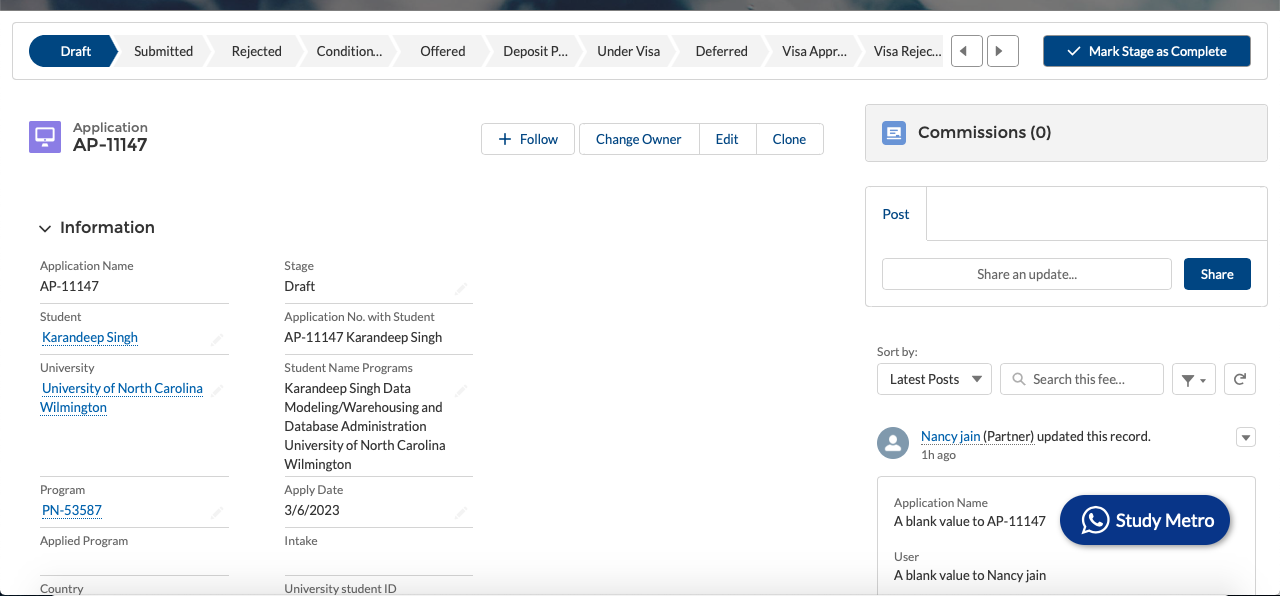Click the pencil icon beside Stage field
This screenshot has height=596, width=1280.
pyautogui.click(x=461, y=287)
